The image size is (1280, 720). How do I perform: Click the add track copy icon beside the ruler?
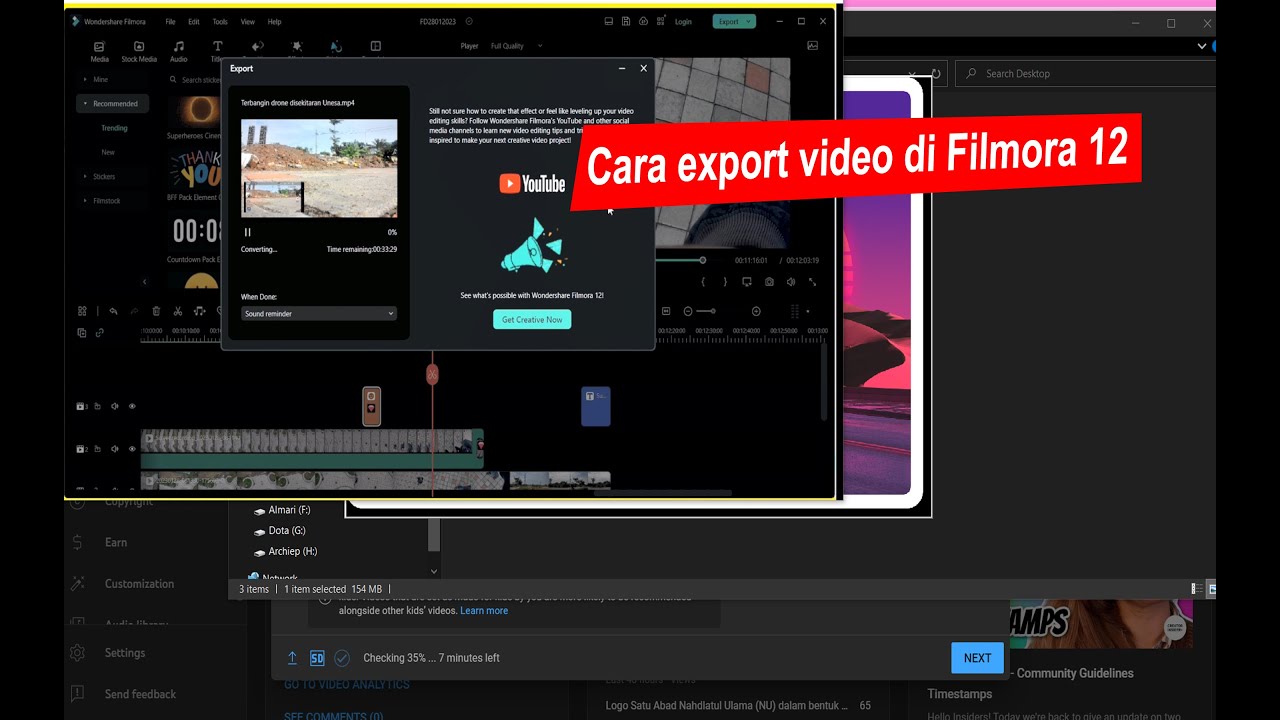tap(82, 333)
